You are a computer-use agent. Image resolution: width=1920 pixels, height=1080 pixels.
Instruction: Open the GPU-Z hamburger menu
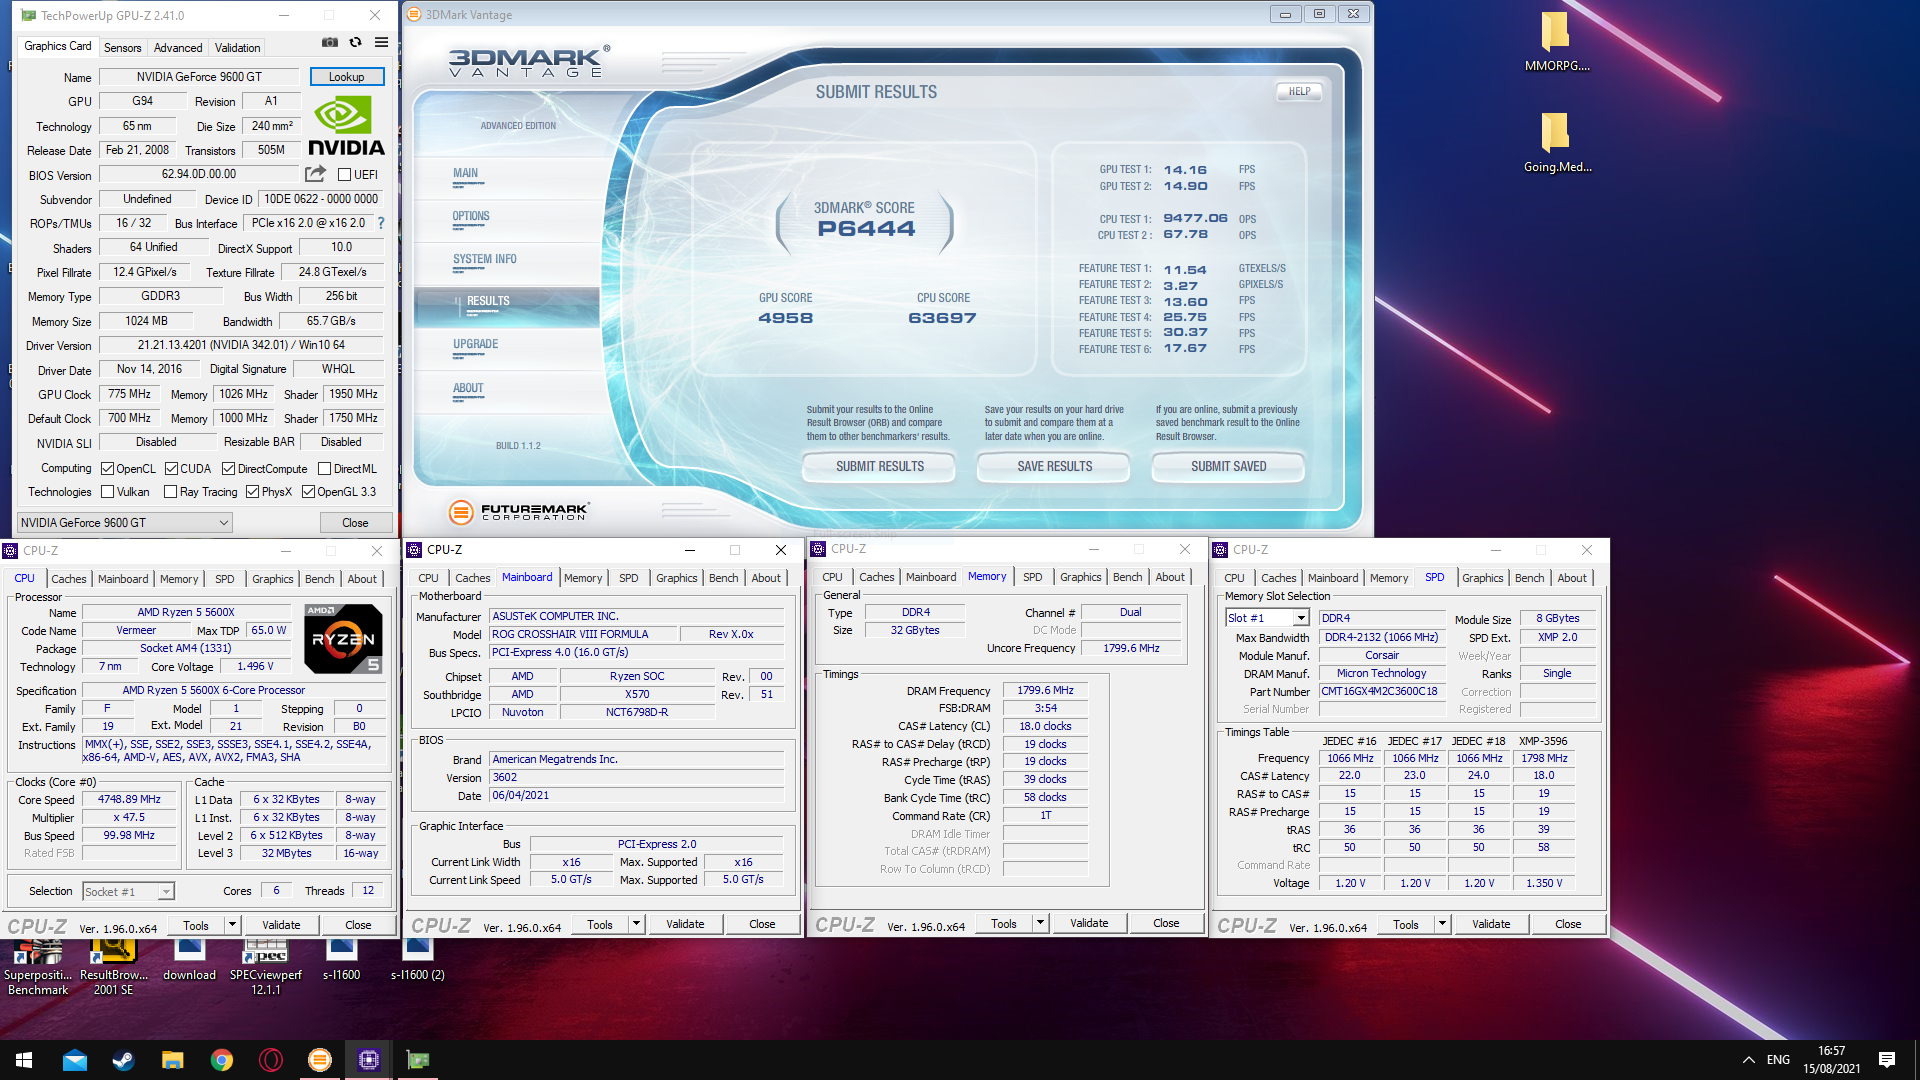click(381, 43)
